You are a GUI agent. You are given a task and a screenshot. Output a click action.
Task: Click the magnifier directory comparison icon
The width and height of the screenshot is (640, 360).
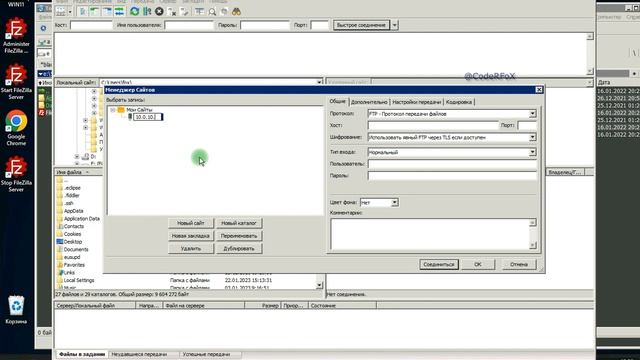click(212, 12)
